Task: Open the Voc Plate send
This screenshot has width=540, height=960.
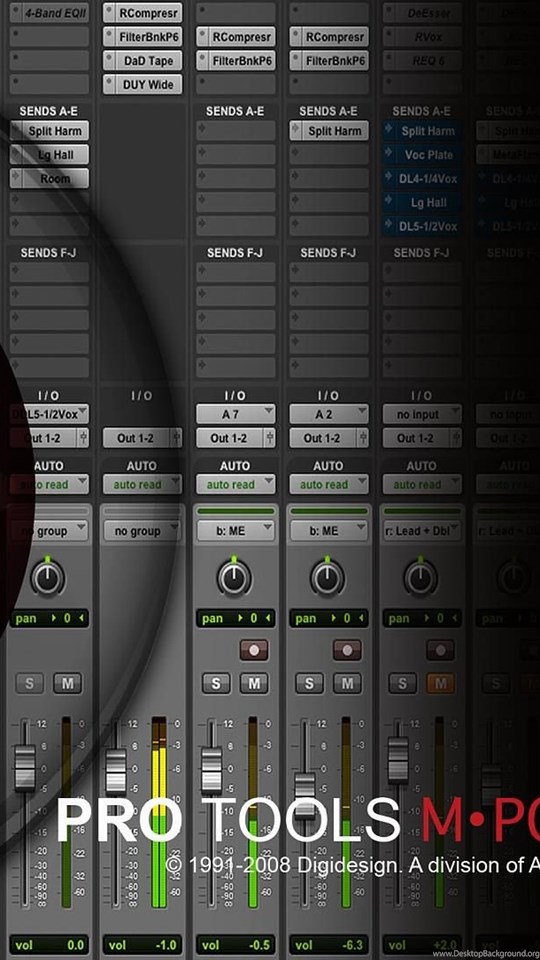Action: 429,154
